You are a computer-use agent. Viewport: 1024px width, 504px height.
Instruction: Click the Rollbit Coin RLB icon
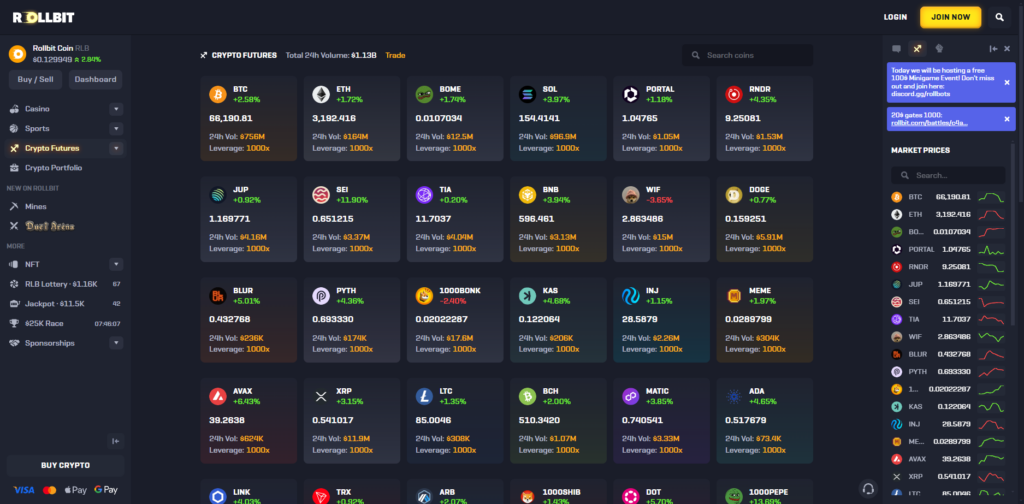click(18, 54)
